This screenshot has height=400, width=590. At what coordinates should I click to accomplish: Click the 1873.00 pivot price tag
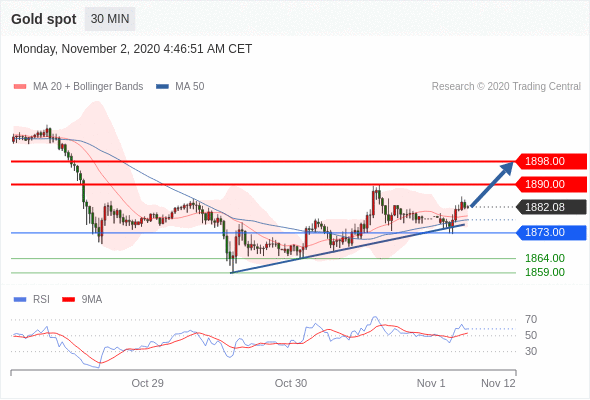coord(550,233)
